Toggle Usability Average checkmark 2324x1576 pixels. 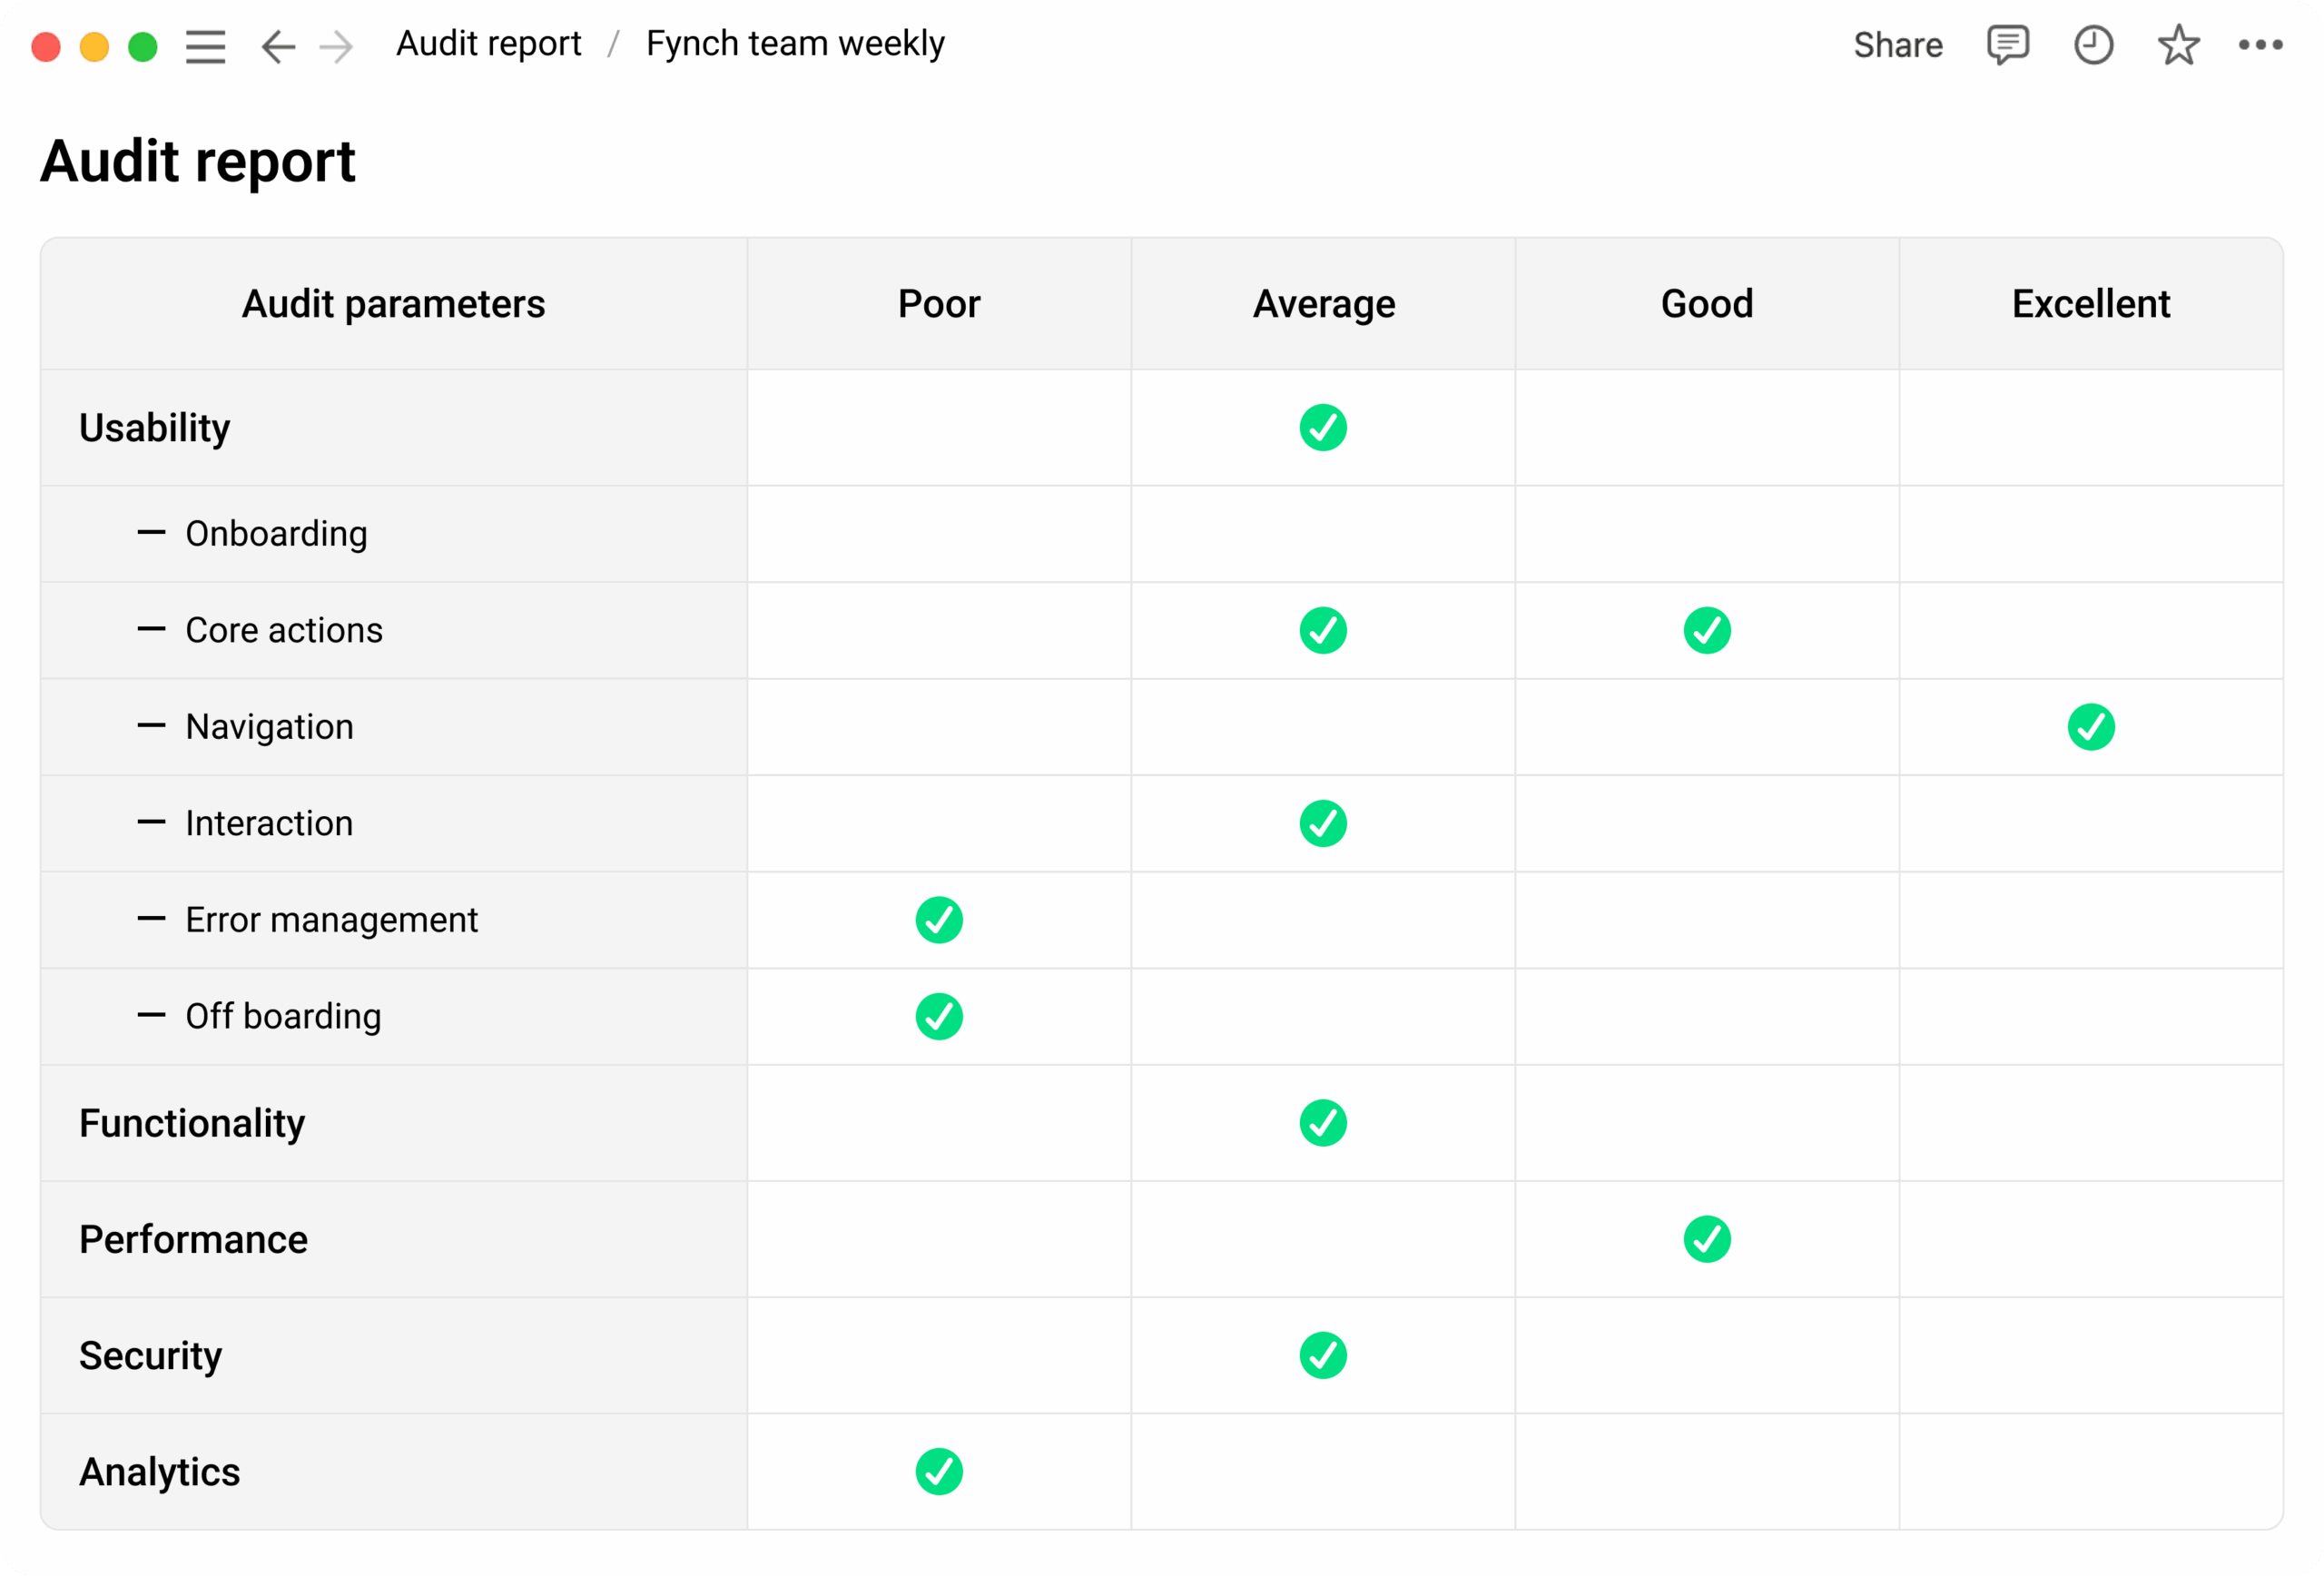click(x=1323, y=428)
